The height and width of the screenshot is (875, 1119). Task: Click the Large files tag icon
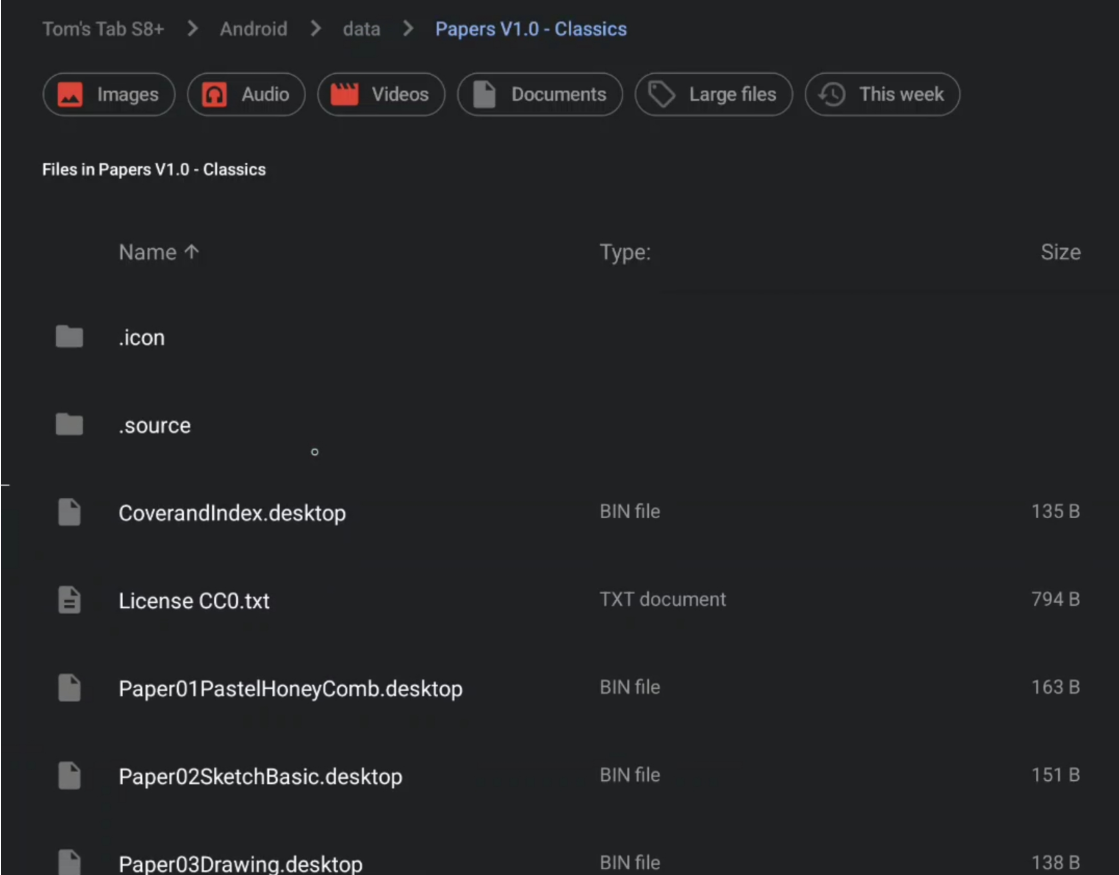click(x=662, y=95)
